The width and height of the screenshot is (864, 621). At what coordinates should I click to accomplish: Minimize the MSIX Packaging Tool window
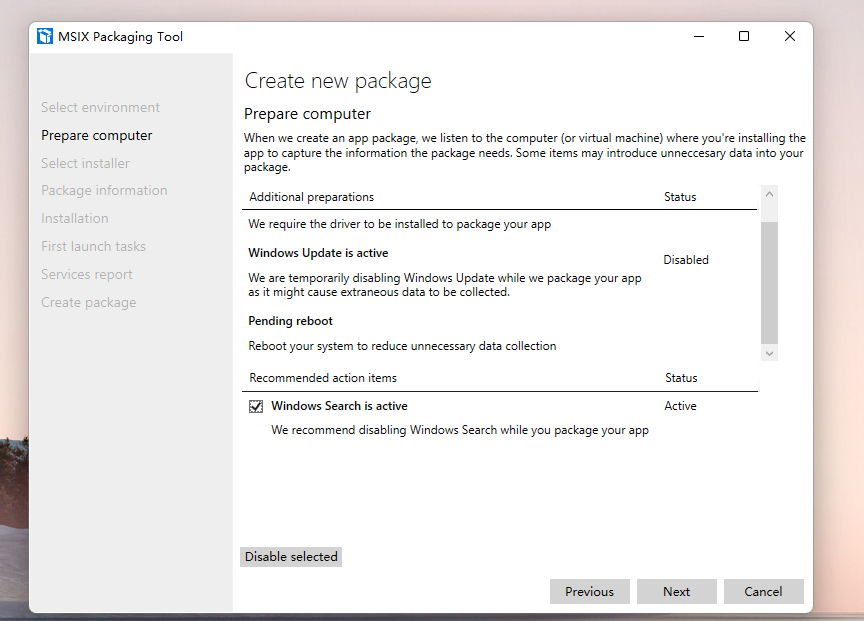[699, 36]
